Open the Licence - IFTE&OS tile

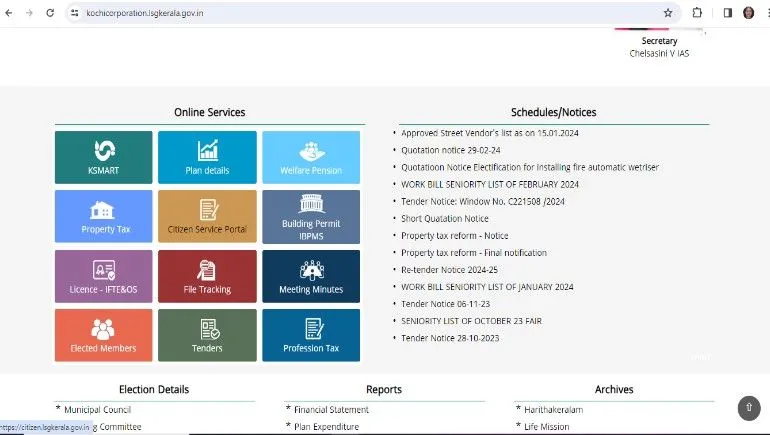click(103, 276)
